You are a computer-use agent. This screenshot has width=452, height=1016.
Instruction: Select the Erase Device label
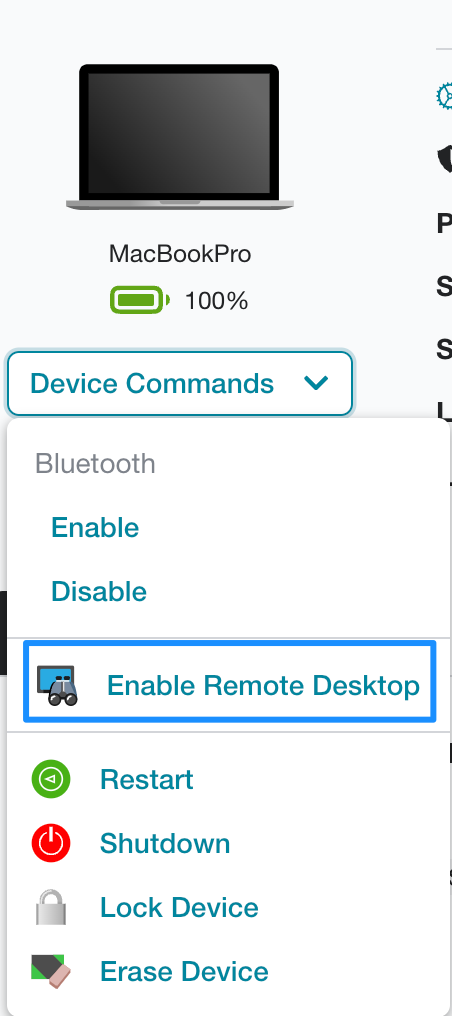coord(185,971)
